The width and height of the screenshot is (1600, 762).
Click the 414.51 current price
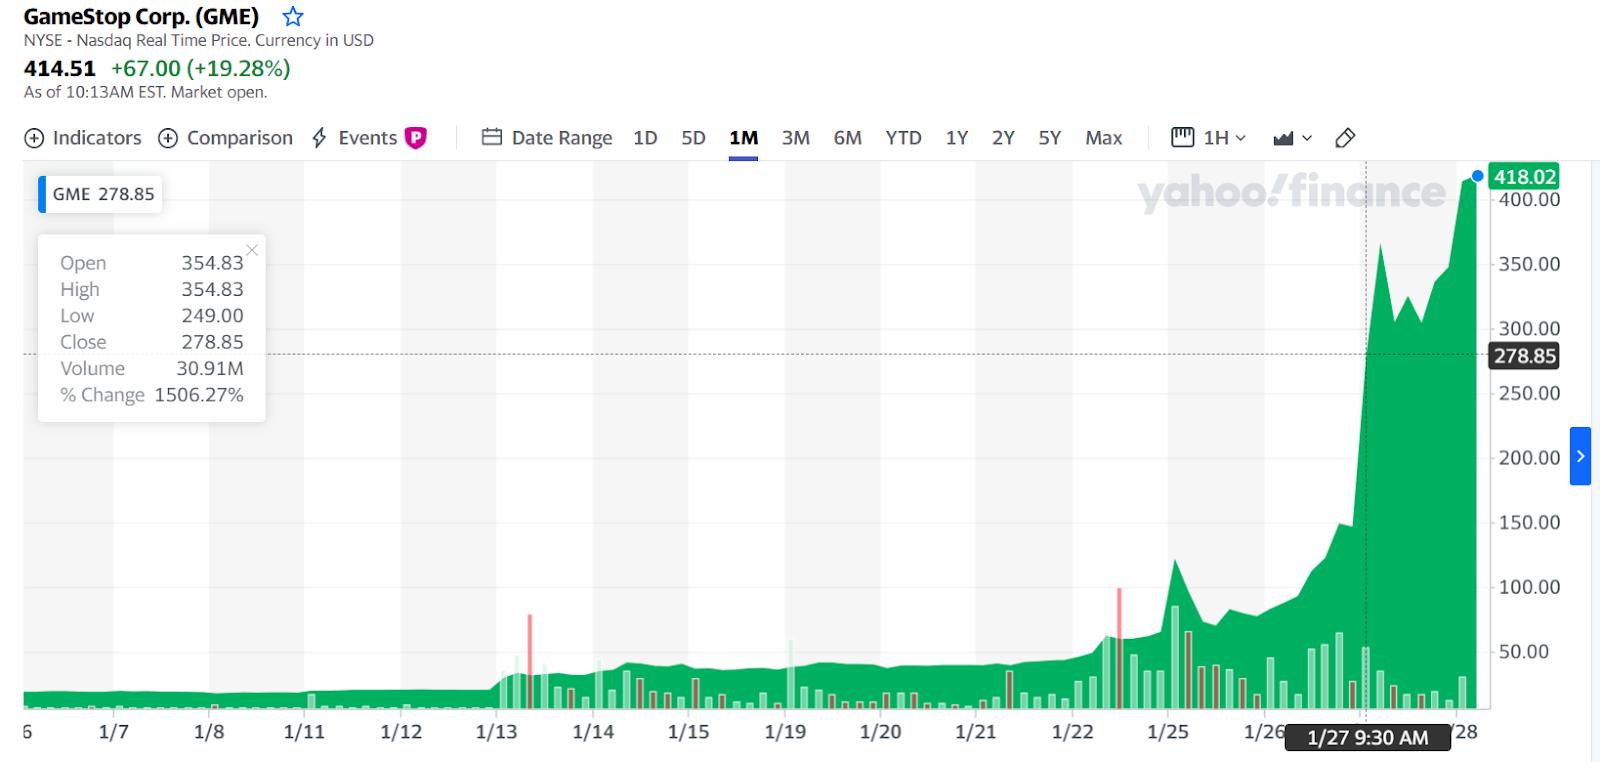60,69
